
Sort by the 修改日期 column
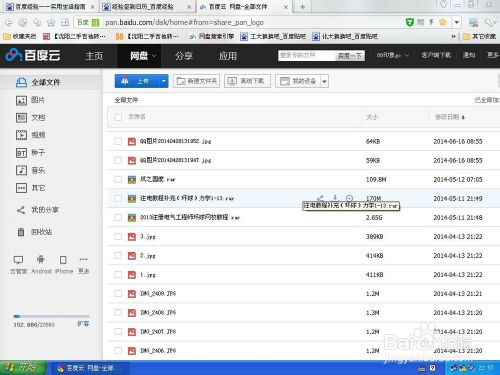pyautogui.click(x=450, y=117)
